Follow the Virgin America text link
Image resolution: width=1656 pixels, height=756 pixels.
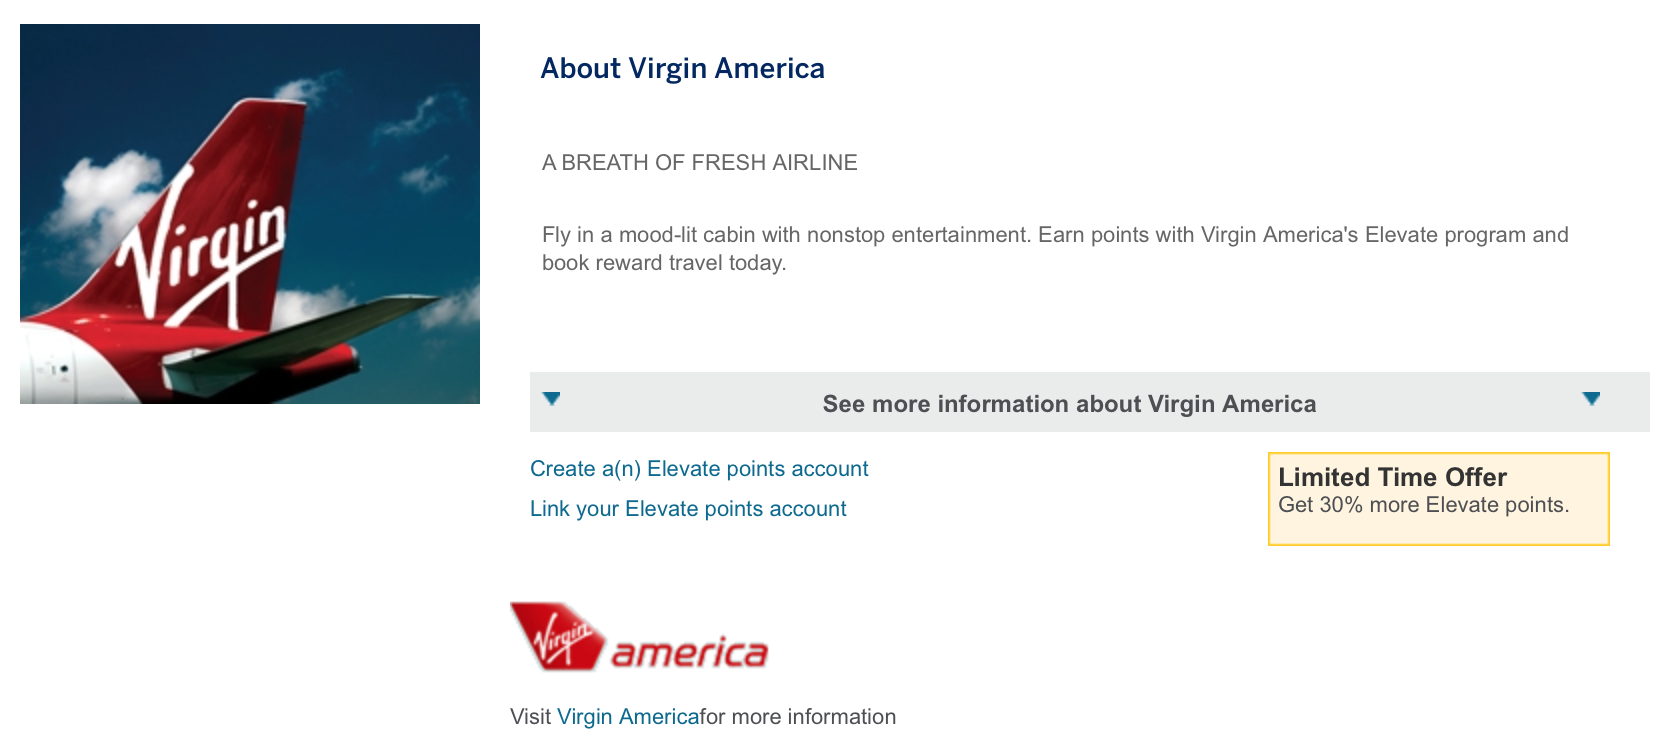coord(628,717)
